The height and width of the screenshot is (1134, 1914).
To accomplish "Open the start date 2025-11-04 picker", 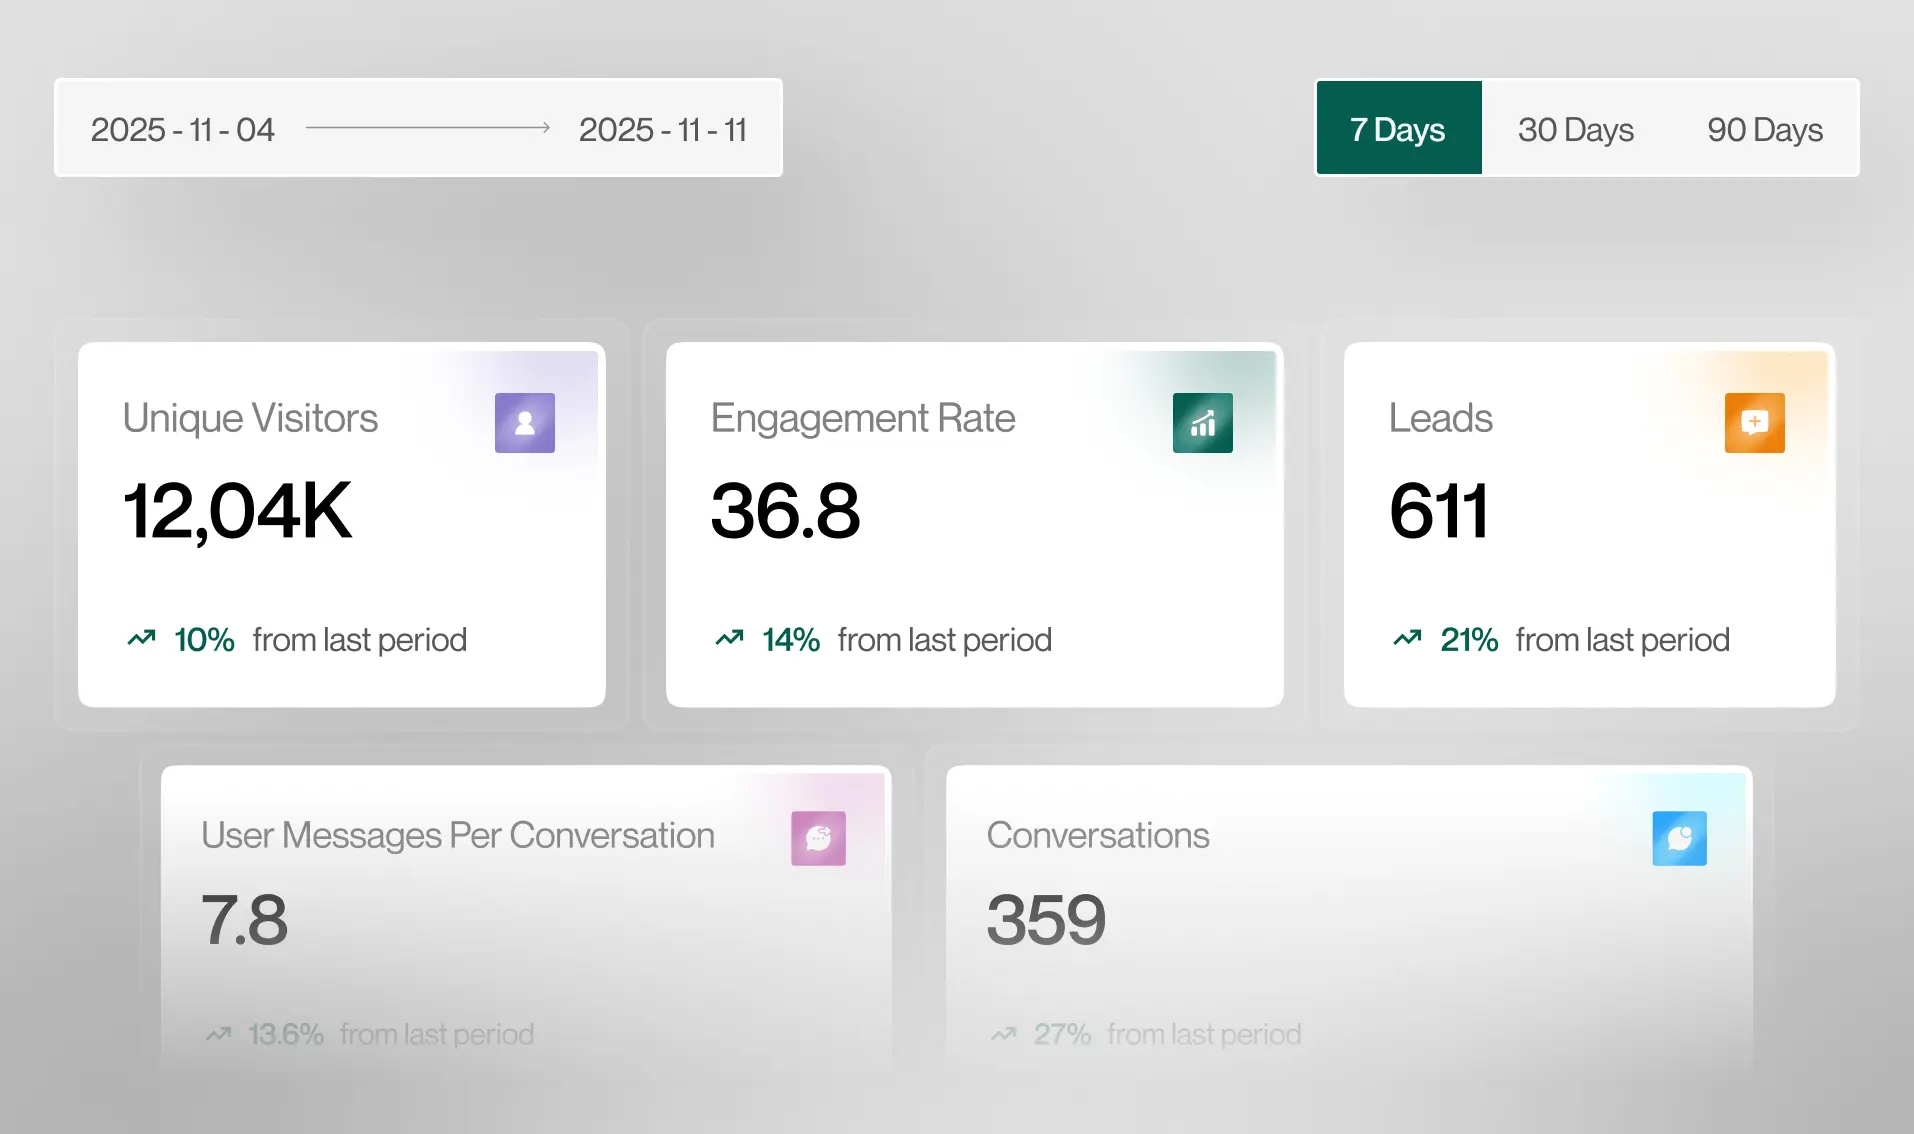I will tap(182, 128).
